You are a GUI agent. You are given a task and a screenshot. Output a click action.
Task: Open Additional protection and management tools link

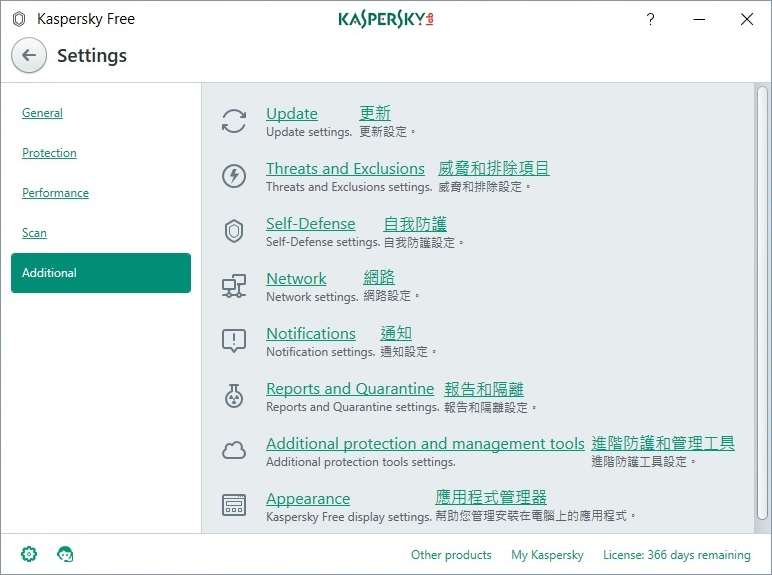coord(425,444)
